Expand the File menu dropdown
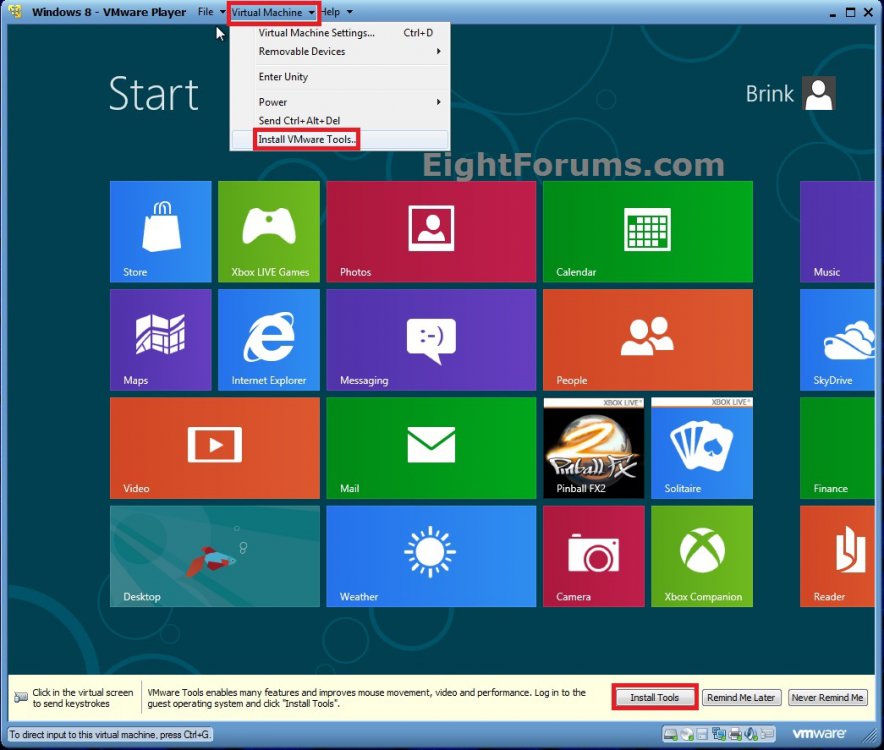Image resolution: width=884 pixels, height=750 pixels. point(210,12)
